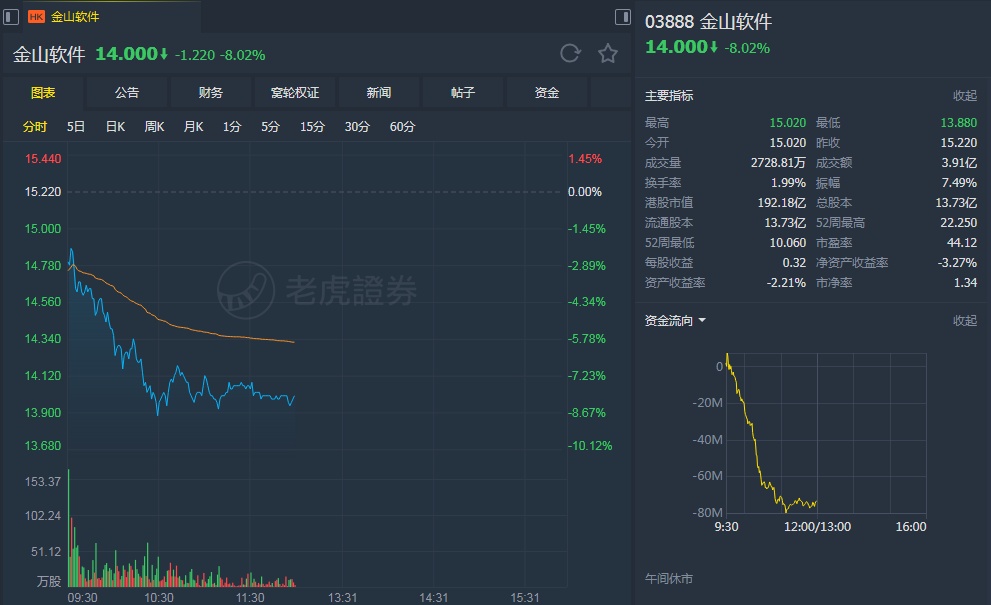The height and width of the screenshot is (605, 991).
Task: Open the 资金流向 dropdown menu
Action: [676, 321]
